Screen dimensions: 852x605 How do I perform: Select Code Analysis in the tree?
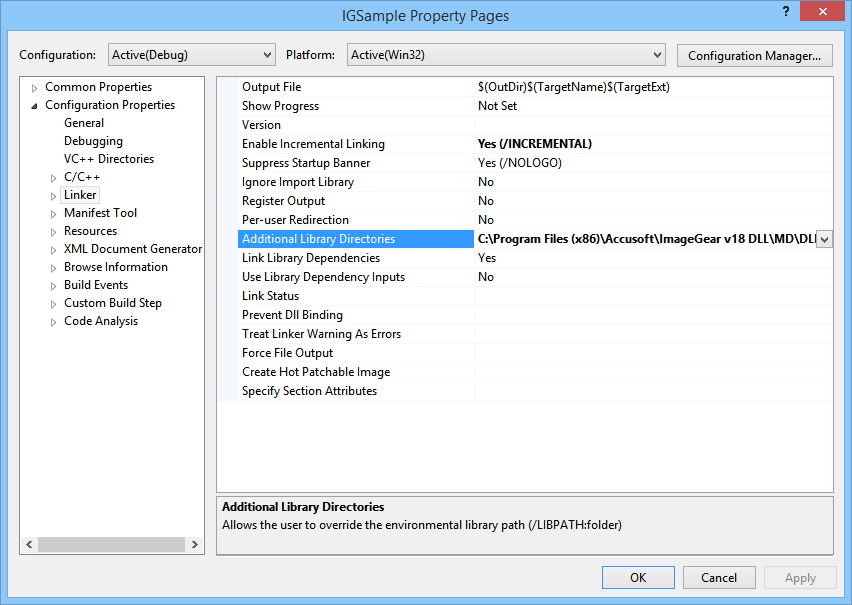coord(101,321)
